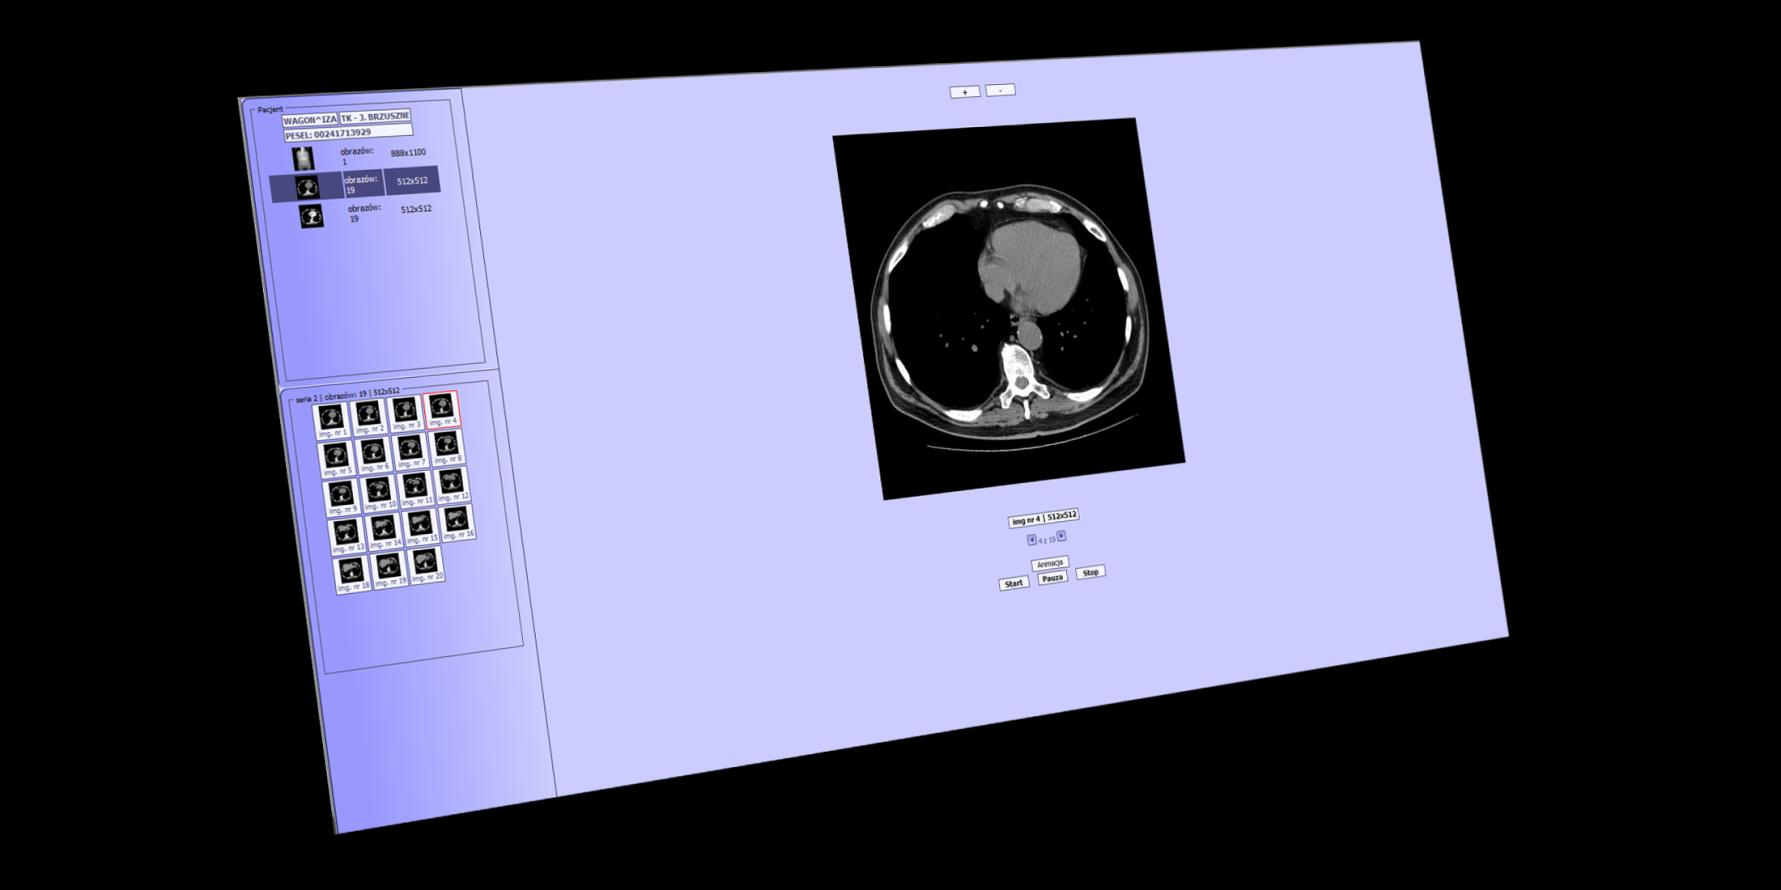Click the 'img nr 4 | 512x512' label
Image resolution: width=1781 pixels, height=890 pixels.
[x=1044, y=518]
